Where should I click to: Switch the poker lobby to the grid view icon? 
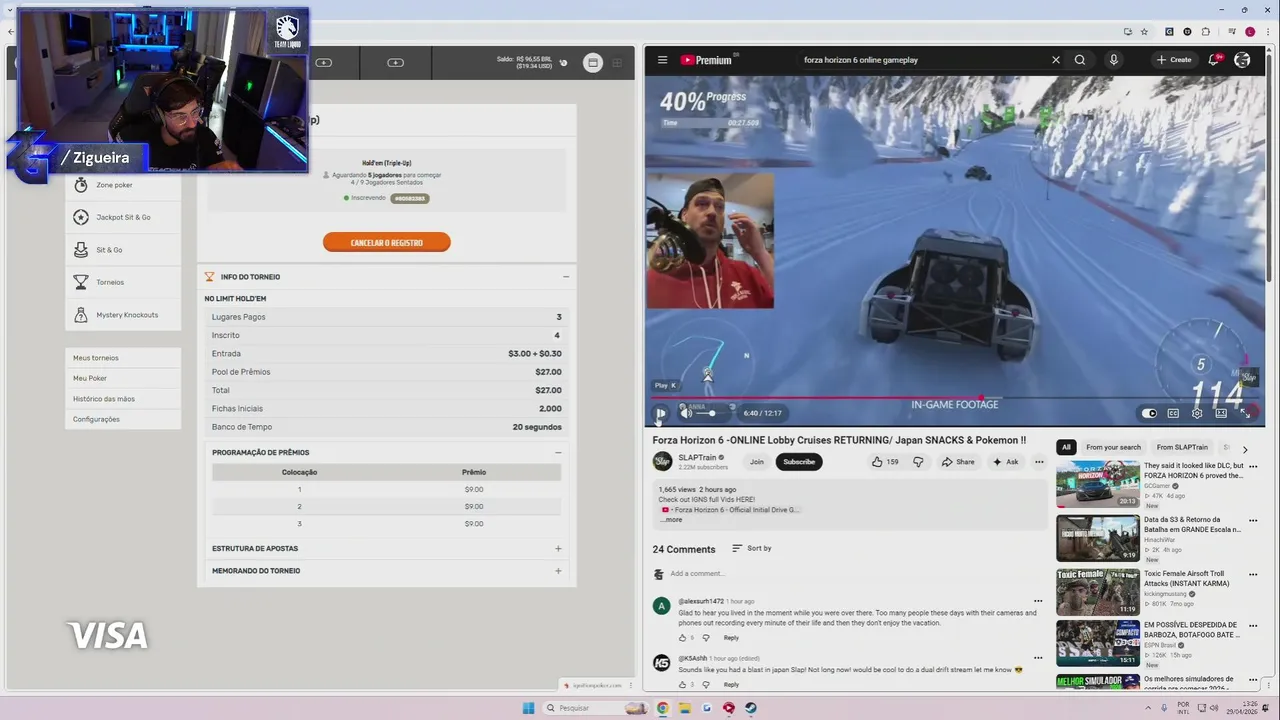[617, 63]
